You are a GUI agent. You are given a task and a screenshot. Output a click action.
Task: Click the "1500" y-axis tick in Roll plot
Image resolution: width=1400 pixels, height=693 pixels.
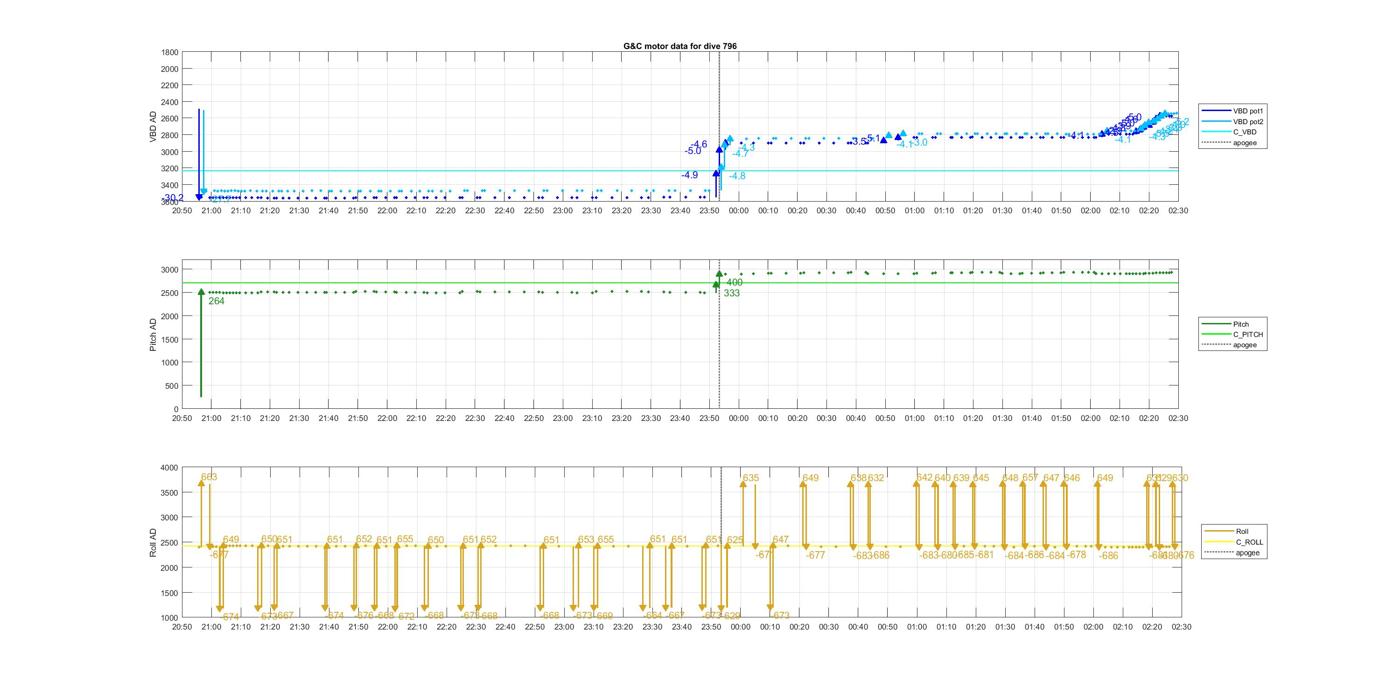tap(170, 592)
